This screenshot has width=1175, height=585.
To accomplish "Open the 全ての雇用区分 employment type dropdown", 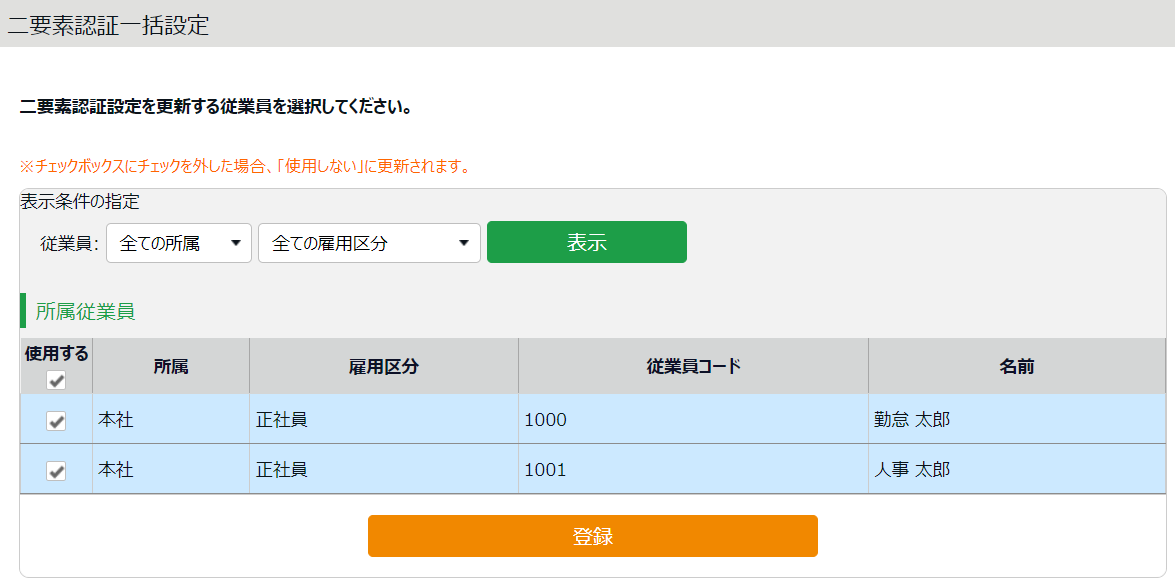I will pyautogui.click(x=369, y=243).
